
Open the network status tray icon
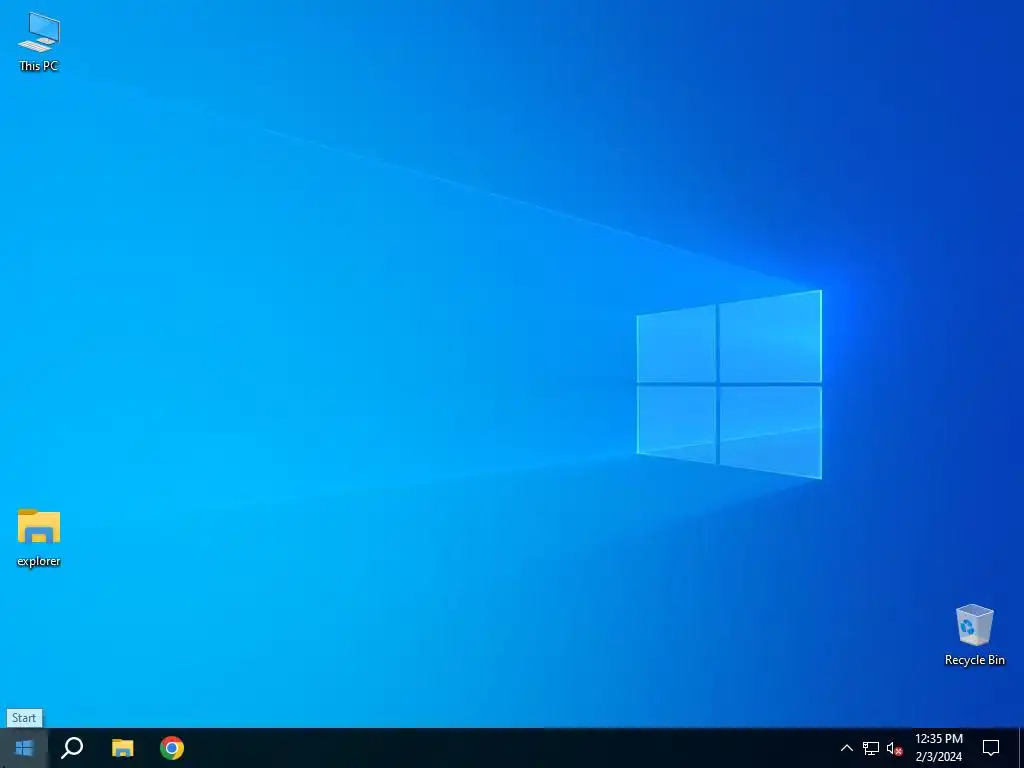tap(871, 748)
